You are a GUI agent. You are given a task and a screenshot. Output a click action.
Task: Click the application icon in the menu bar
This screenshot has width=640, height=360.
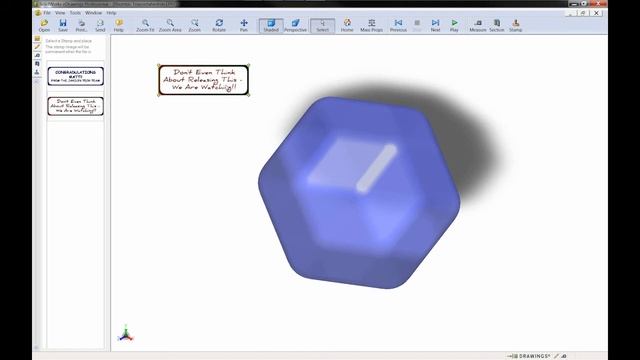point(38,13)
